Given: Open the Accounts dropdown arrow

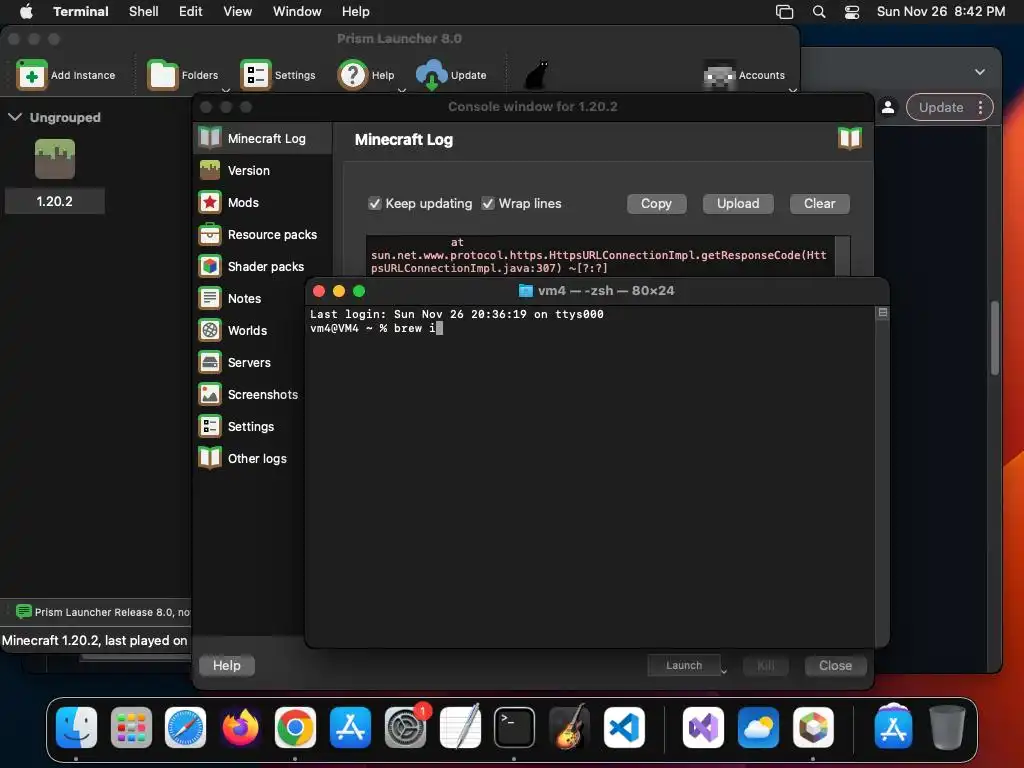Looking at the screenshot, I should [792, 90].
